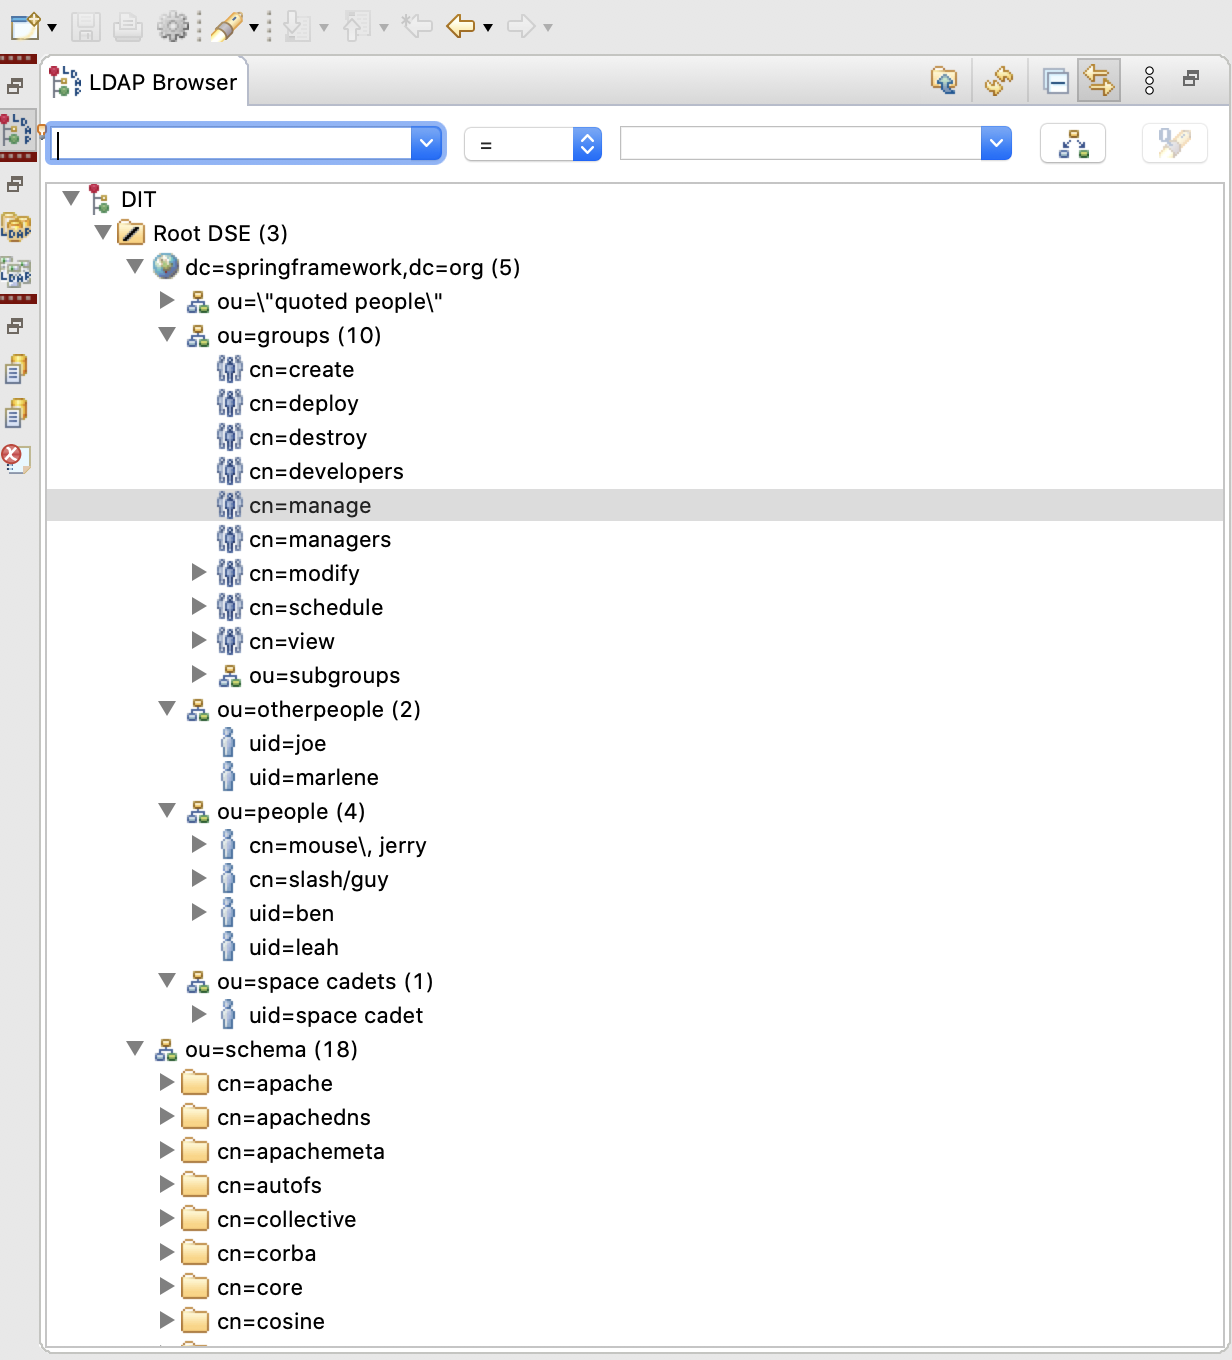Open the '=' operator combo box

click(x=533, y=145)
